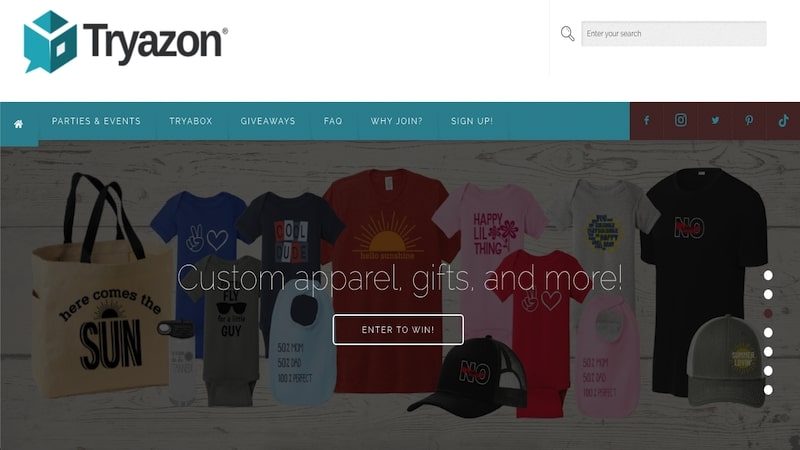Open the FAQ page
800x450 pixels.
click(x=333, y=121)
